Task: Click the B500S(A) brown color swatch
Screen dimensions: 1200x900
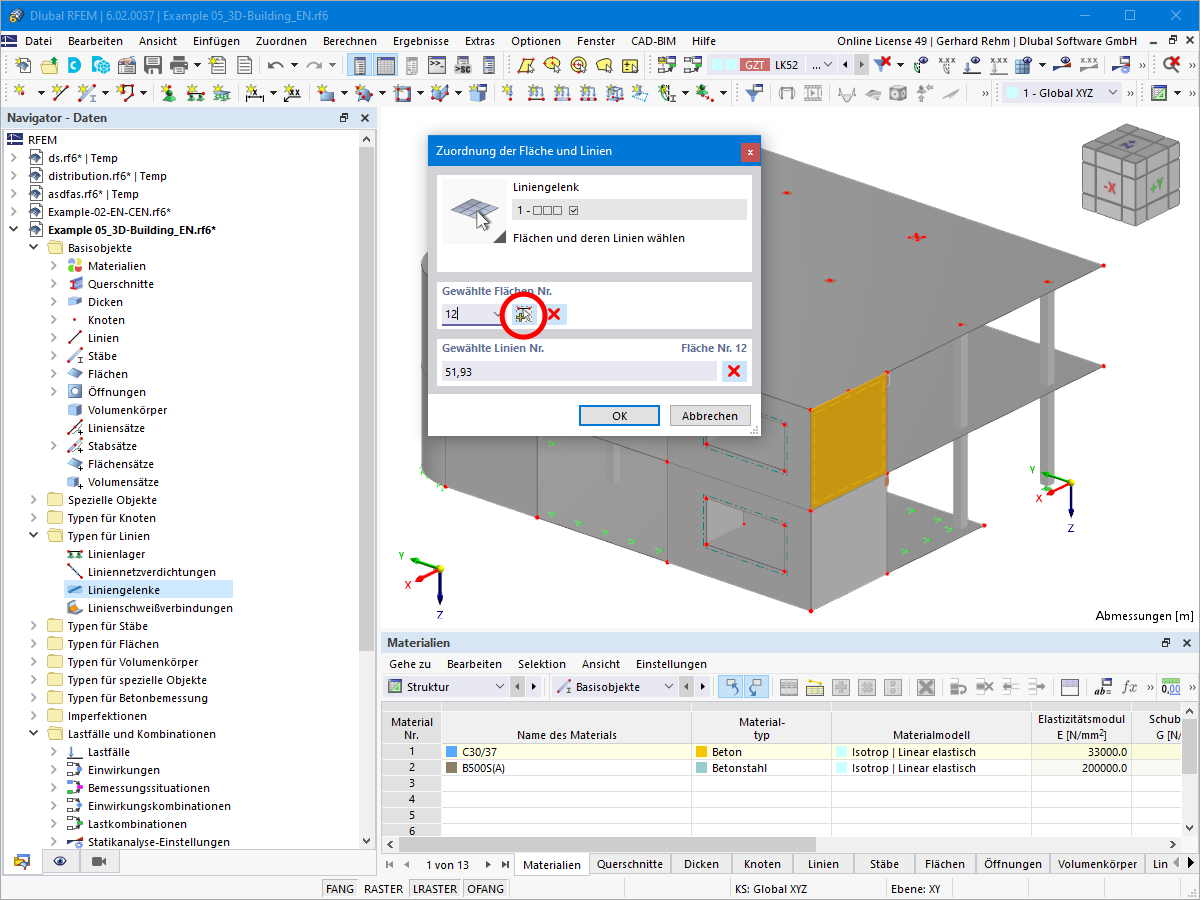Action: 451,768
